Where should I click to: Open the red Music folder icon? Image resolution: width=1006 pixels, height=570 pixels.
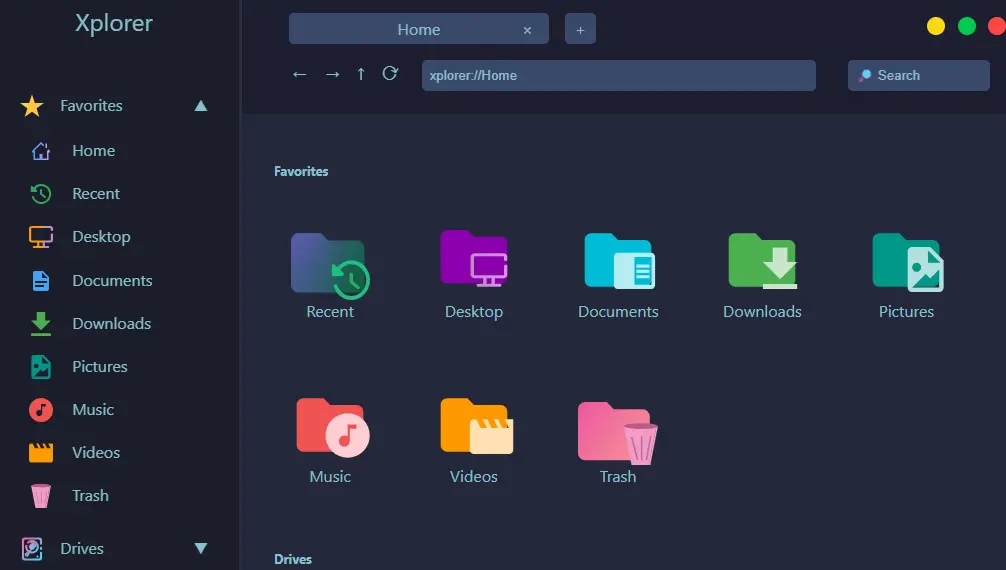(332, 427)
